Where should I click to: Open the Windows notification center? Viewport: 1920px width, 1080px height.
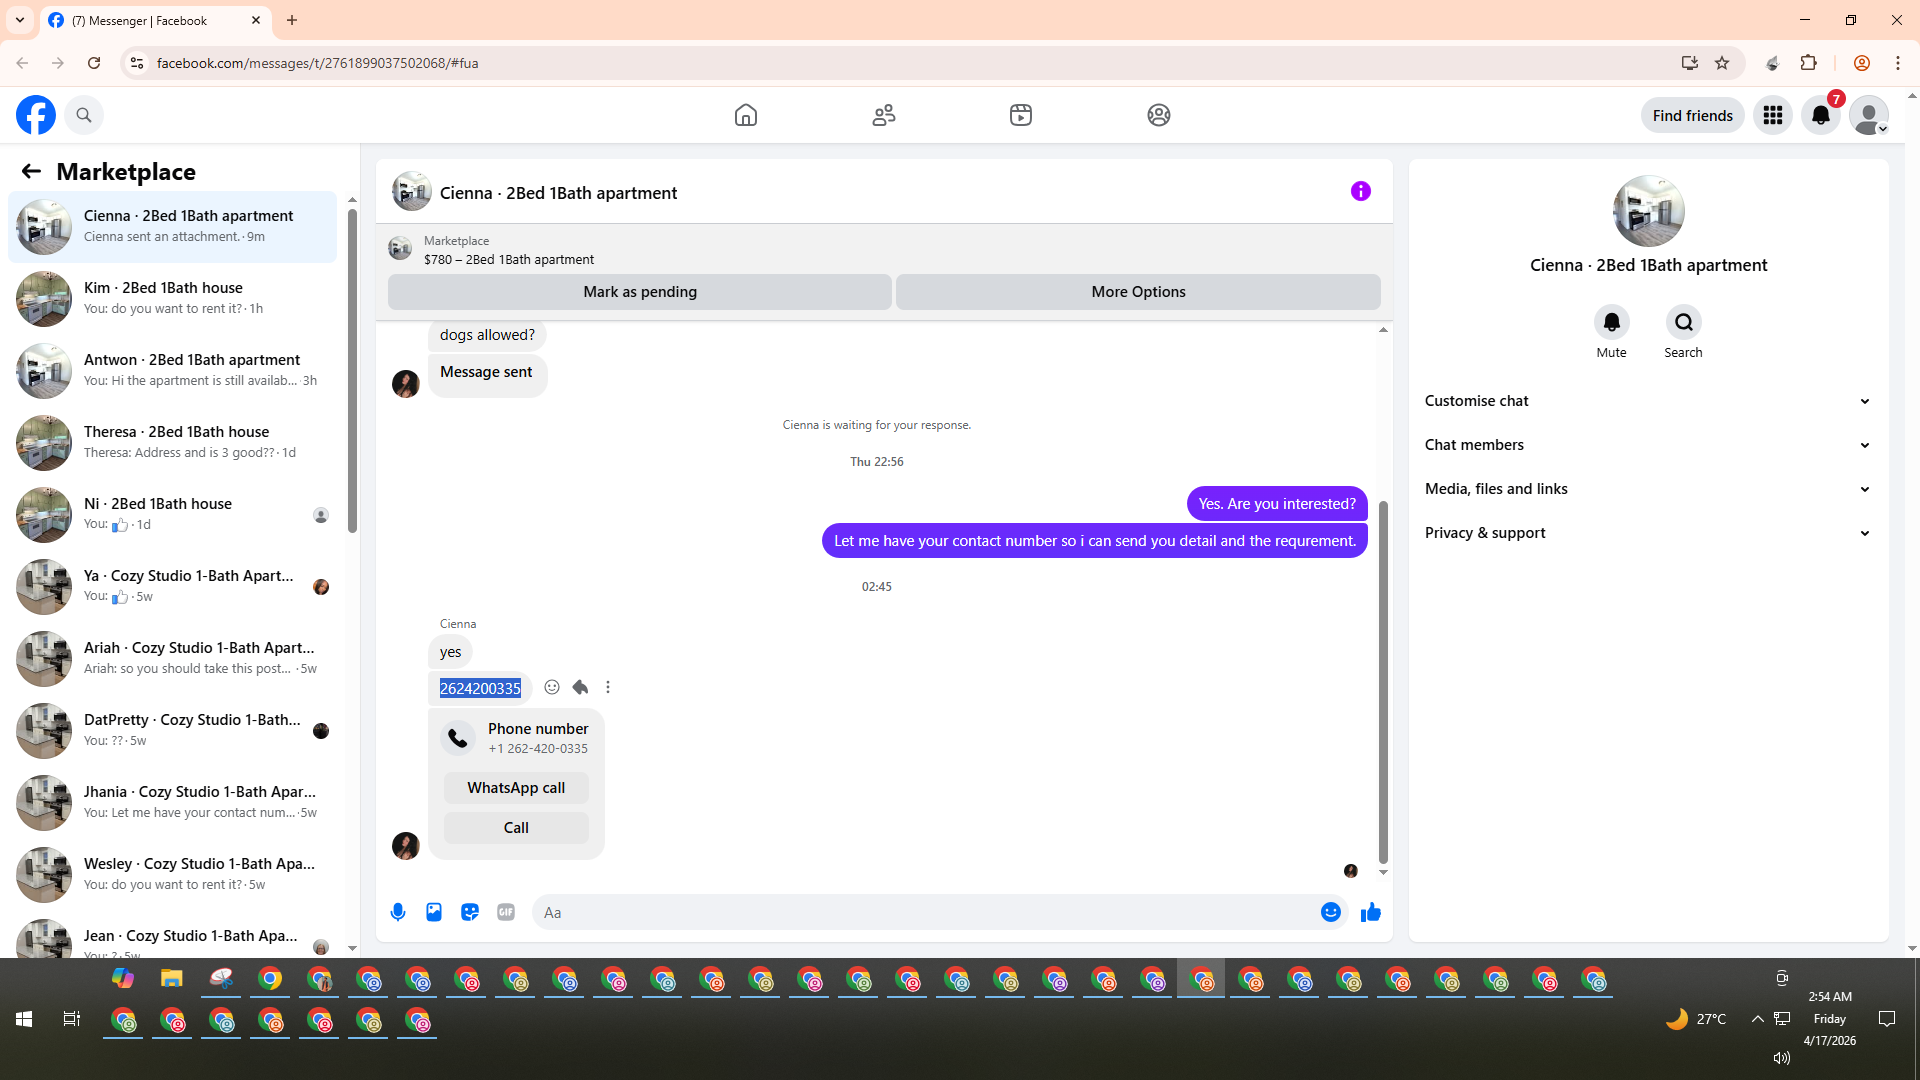click(1887, 1019)
